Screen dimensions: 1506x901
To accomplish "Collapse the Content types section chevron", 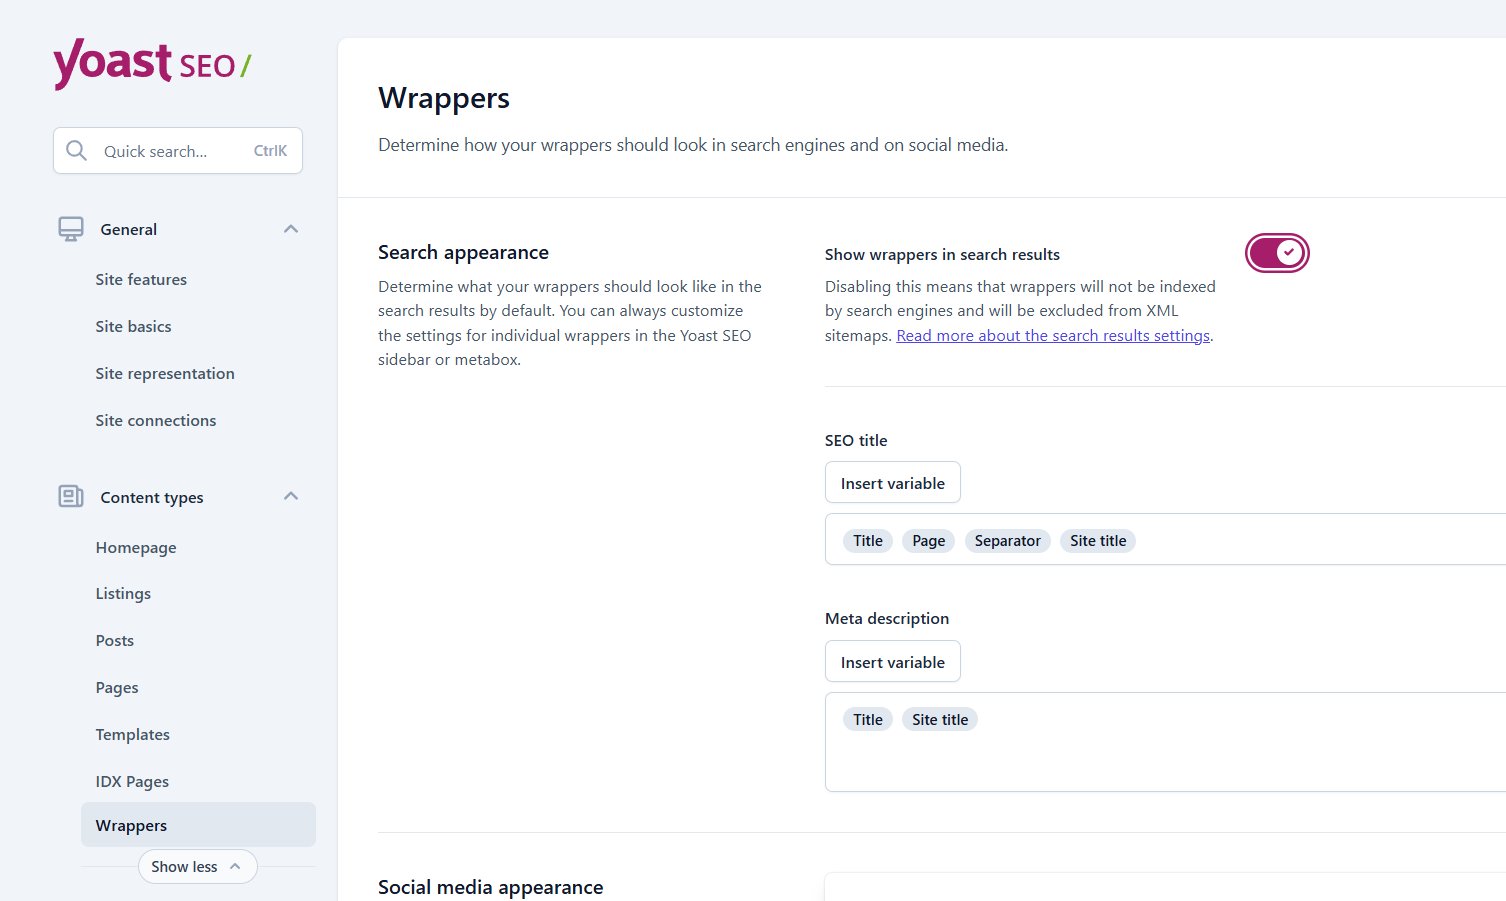I will [291, 496].
